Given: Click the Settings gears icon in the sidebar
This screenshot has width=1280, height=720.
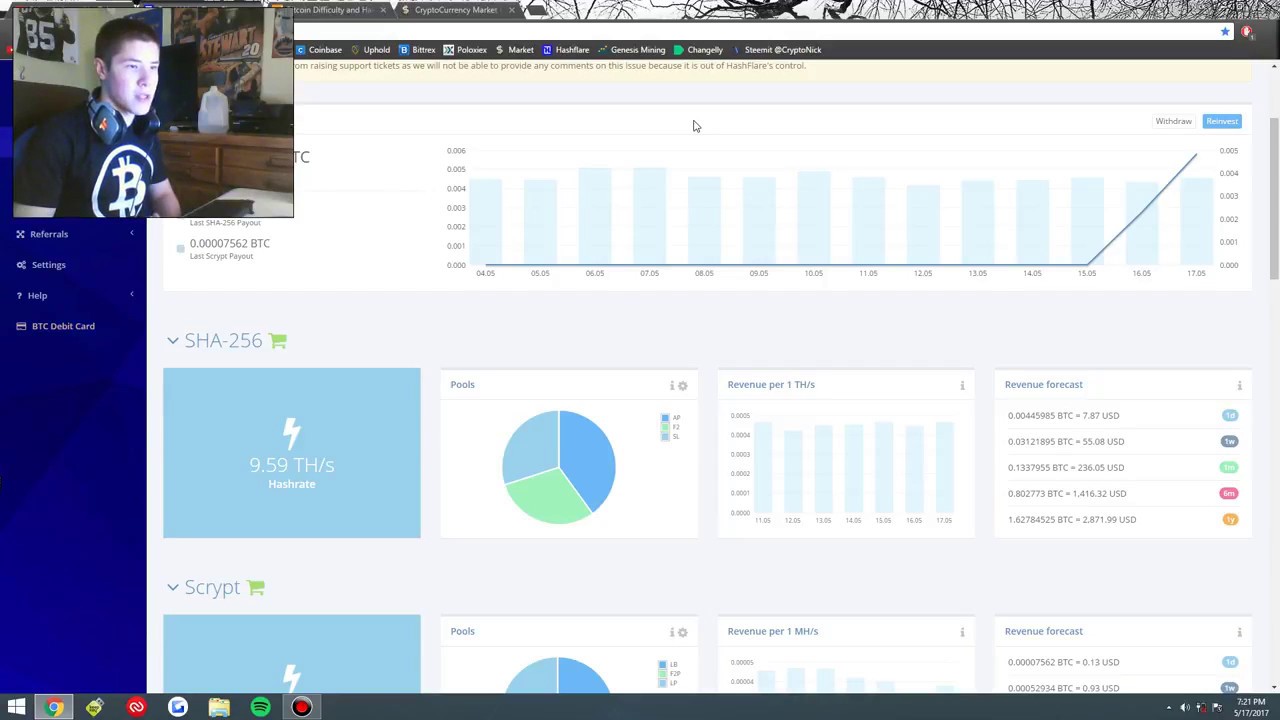Looking at the screenshot, I should click(x=21, y=265).
